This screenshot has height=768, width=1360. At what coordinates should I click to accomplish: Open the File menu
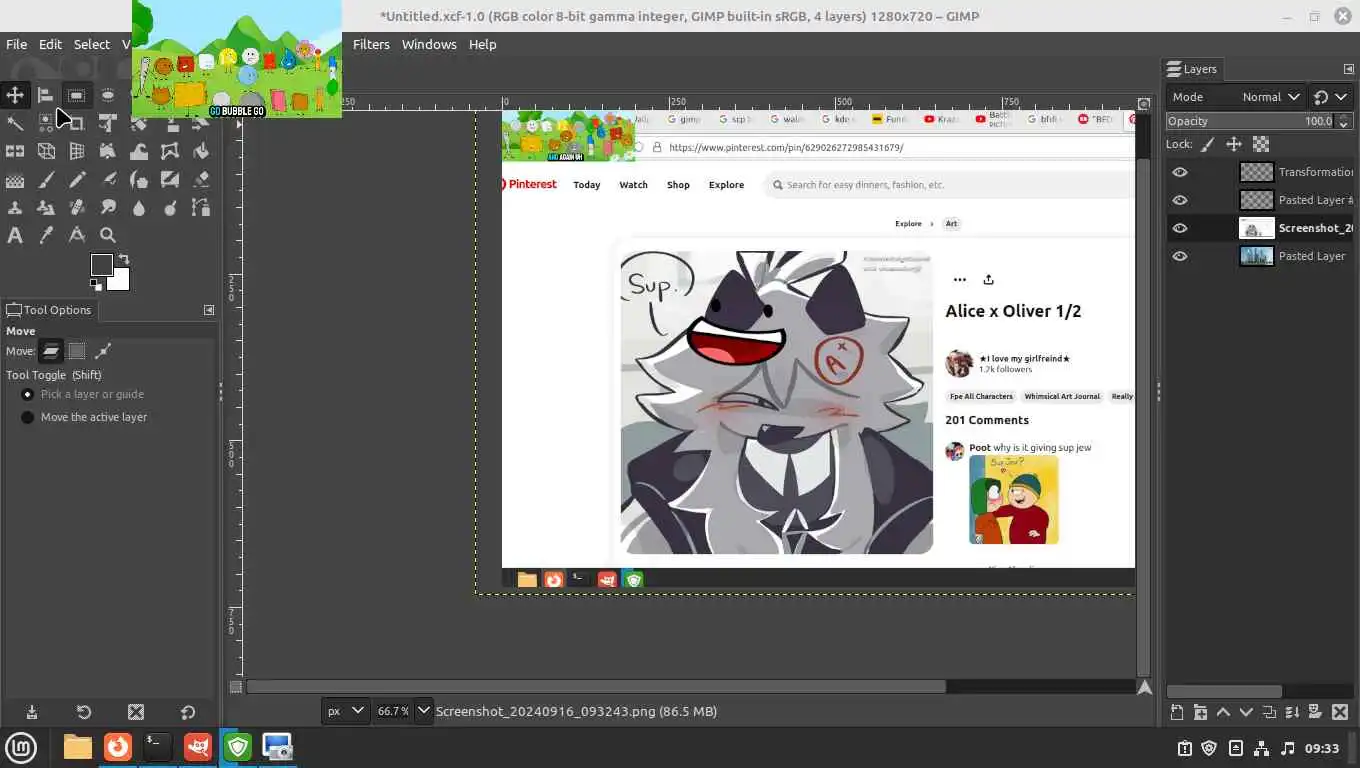pos(17,44)
